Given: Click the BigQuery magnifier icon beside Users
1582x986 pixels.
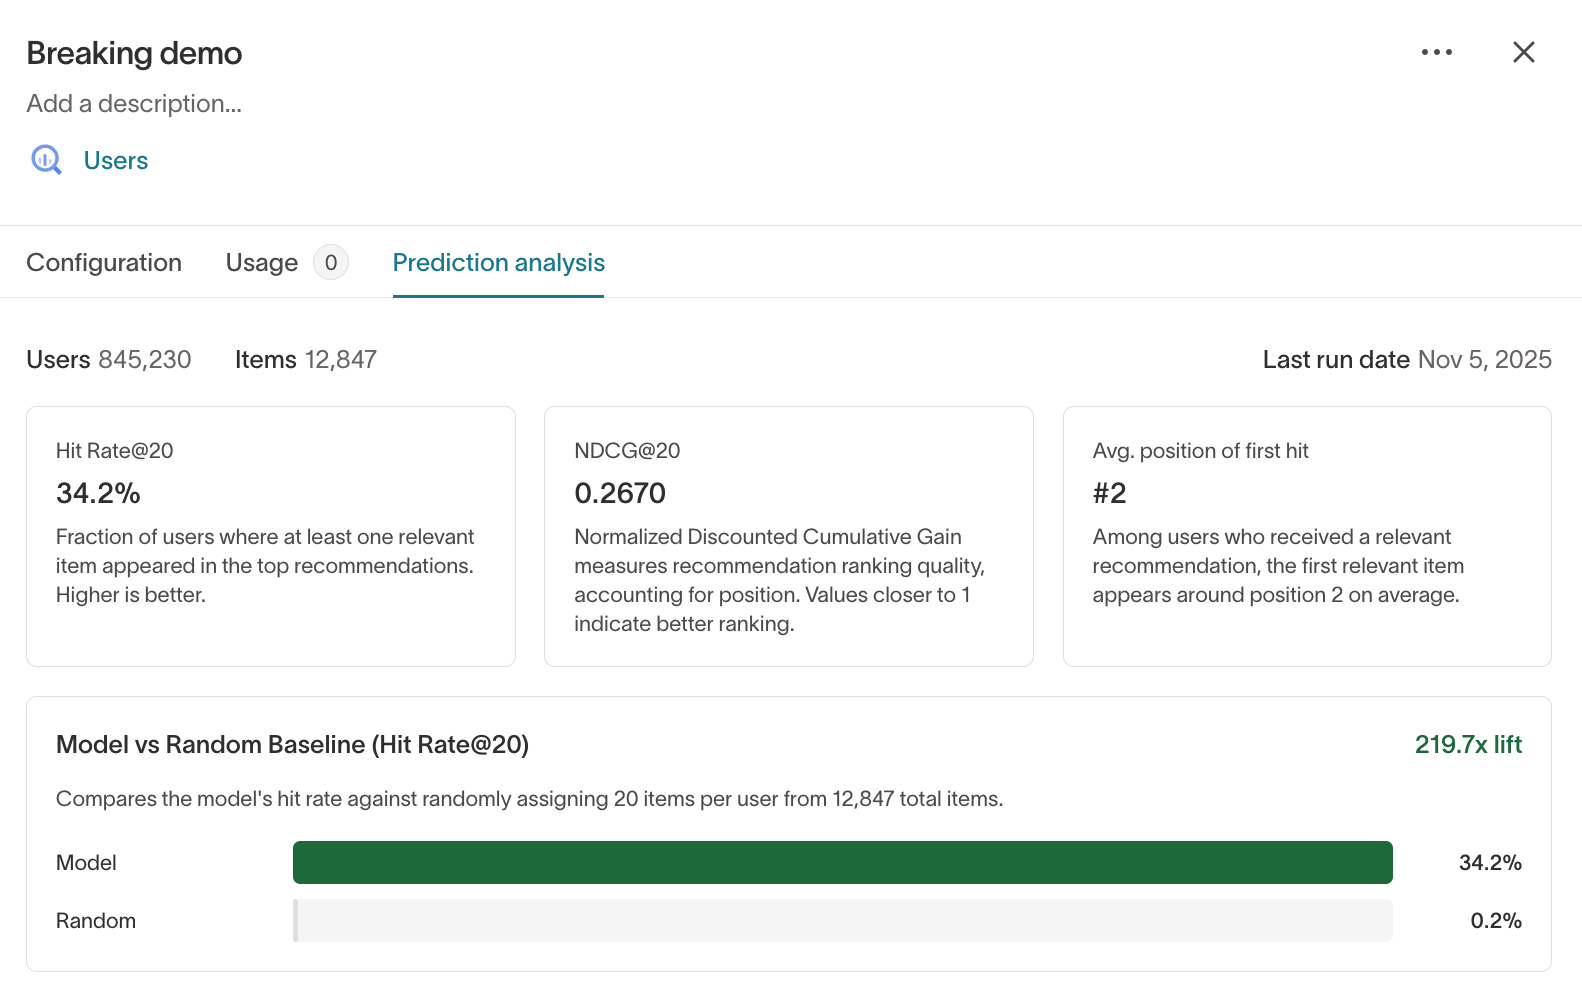Looking at the screenshot, I should pyautogui.click(x=46, y=160).
